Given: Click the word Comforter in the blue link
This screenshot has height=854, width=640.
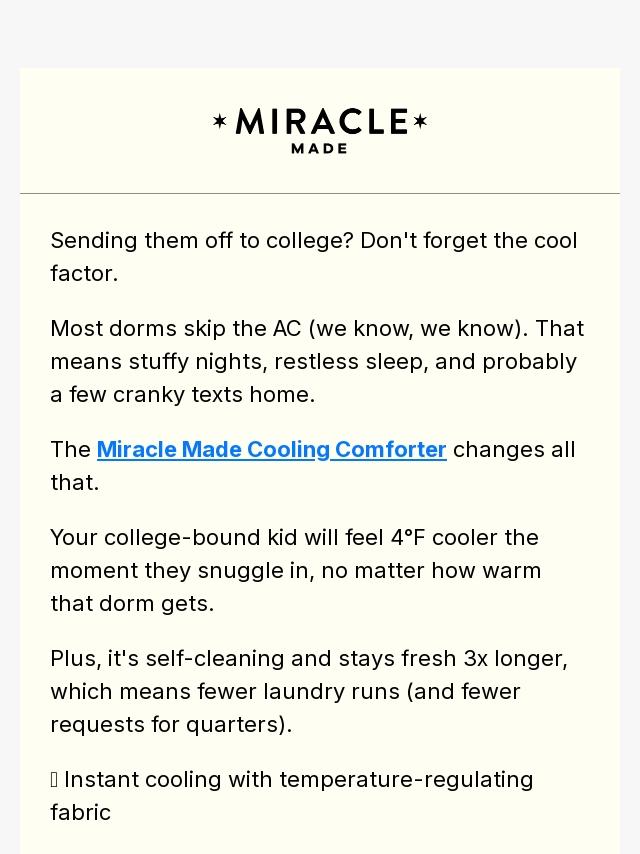Looking at the screenshot, I should 391,450.
